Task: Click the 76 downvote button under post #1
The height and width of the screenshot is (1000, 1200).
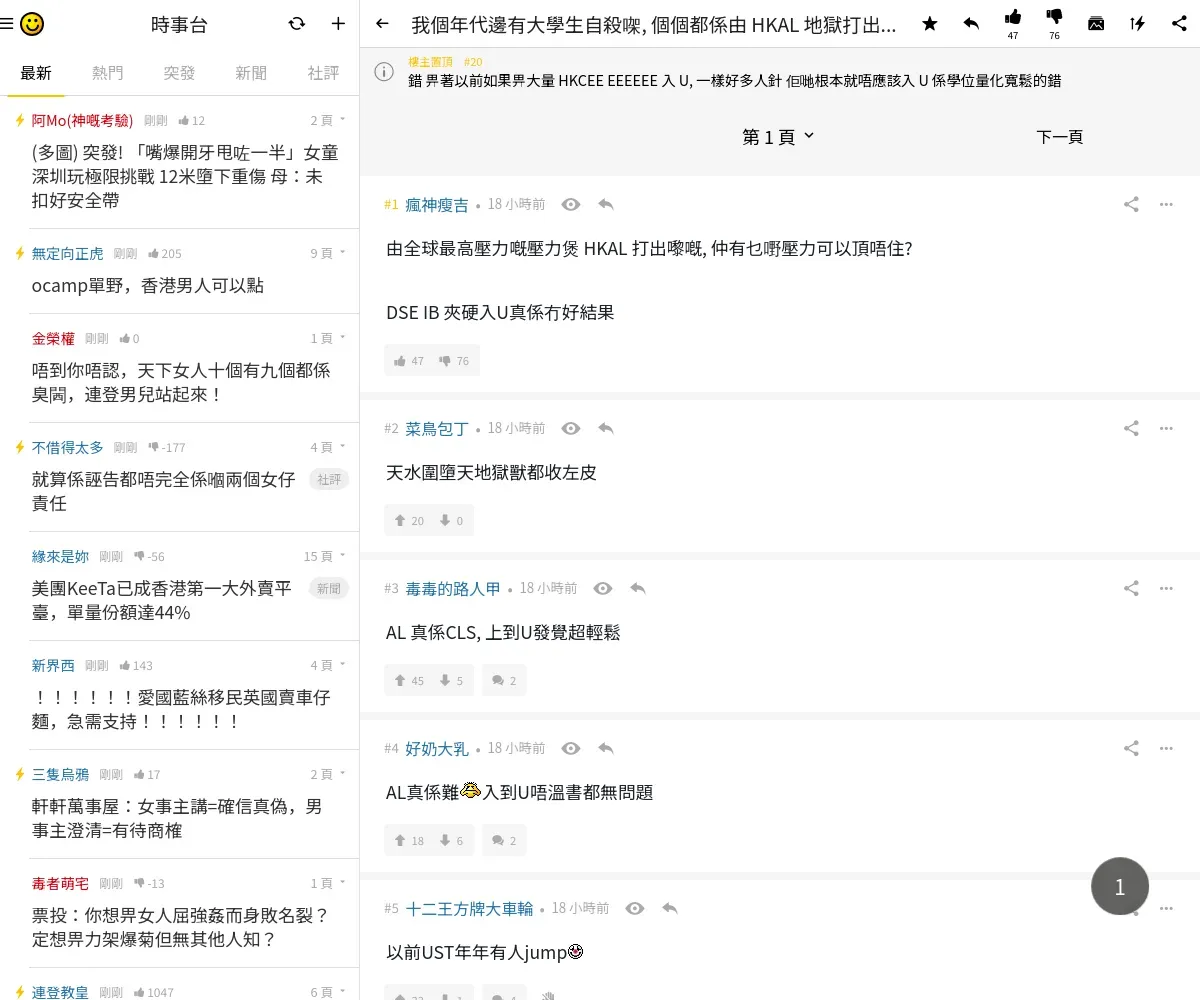Action: click(x=454, y=360)
